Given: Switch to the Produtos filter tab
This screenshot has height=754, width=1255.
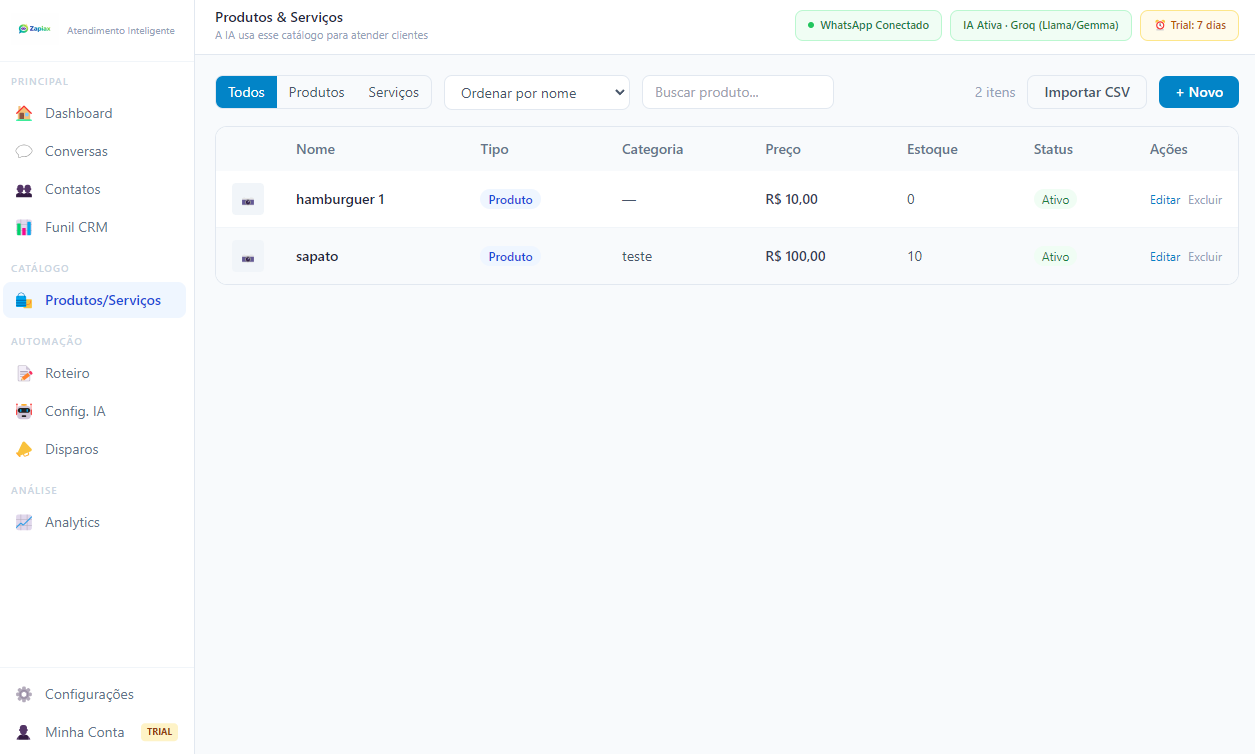Looking at the screenshot, I should pyautogui.click(x=316, y=92).
